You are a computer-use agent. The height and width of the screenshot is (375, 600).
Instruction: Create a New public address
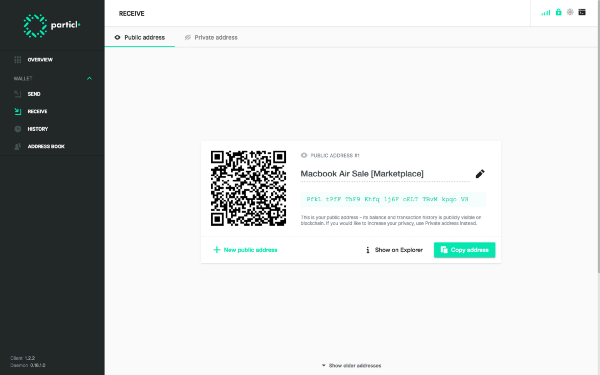click(245, 250)
